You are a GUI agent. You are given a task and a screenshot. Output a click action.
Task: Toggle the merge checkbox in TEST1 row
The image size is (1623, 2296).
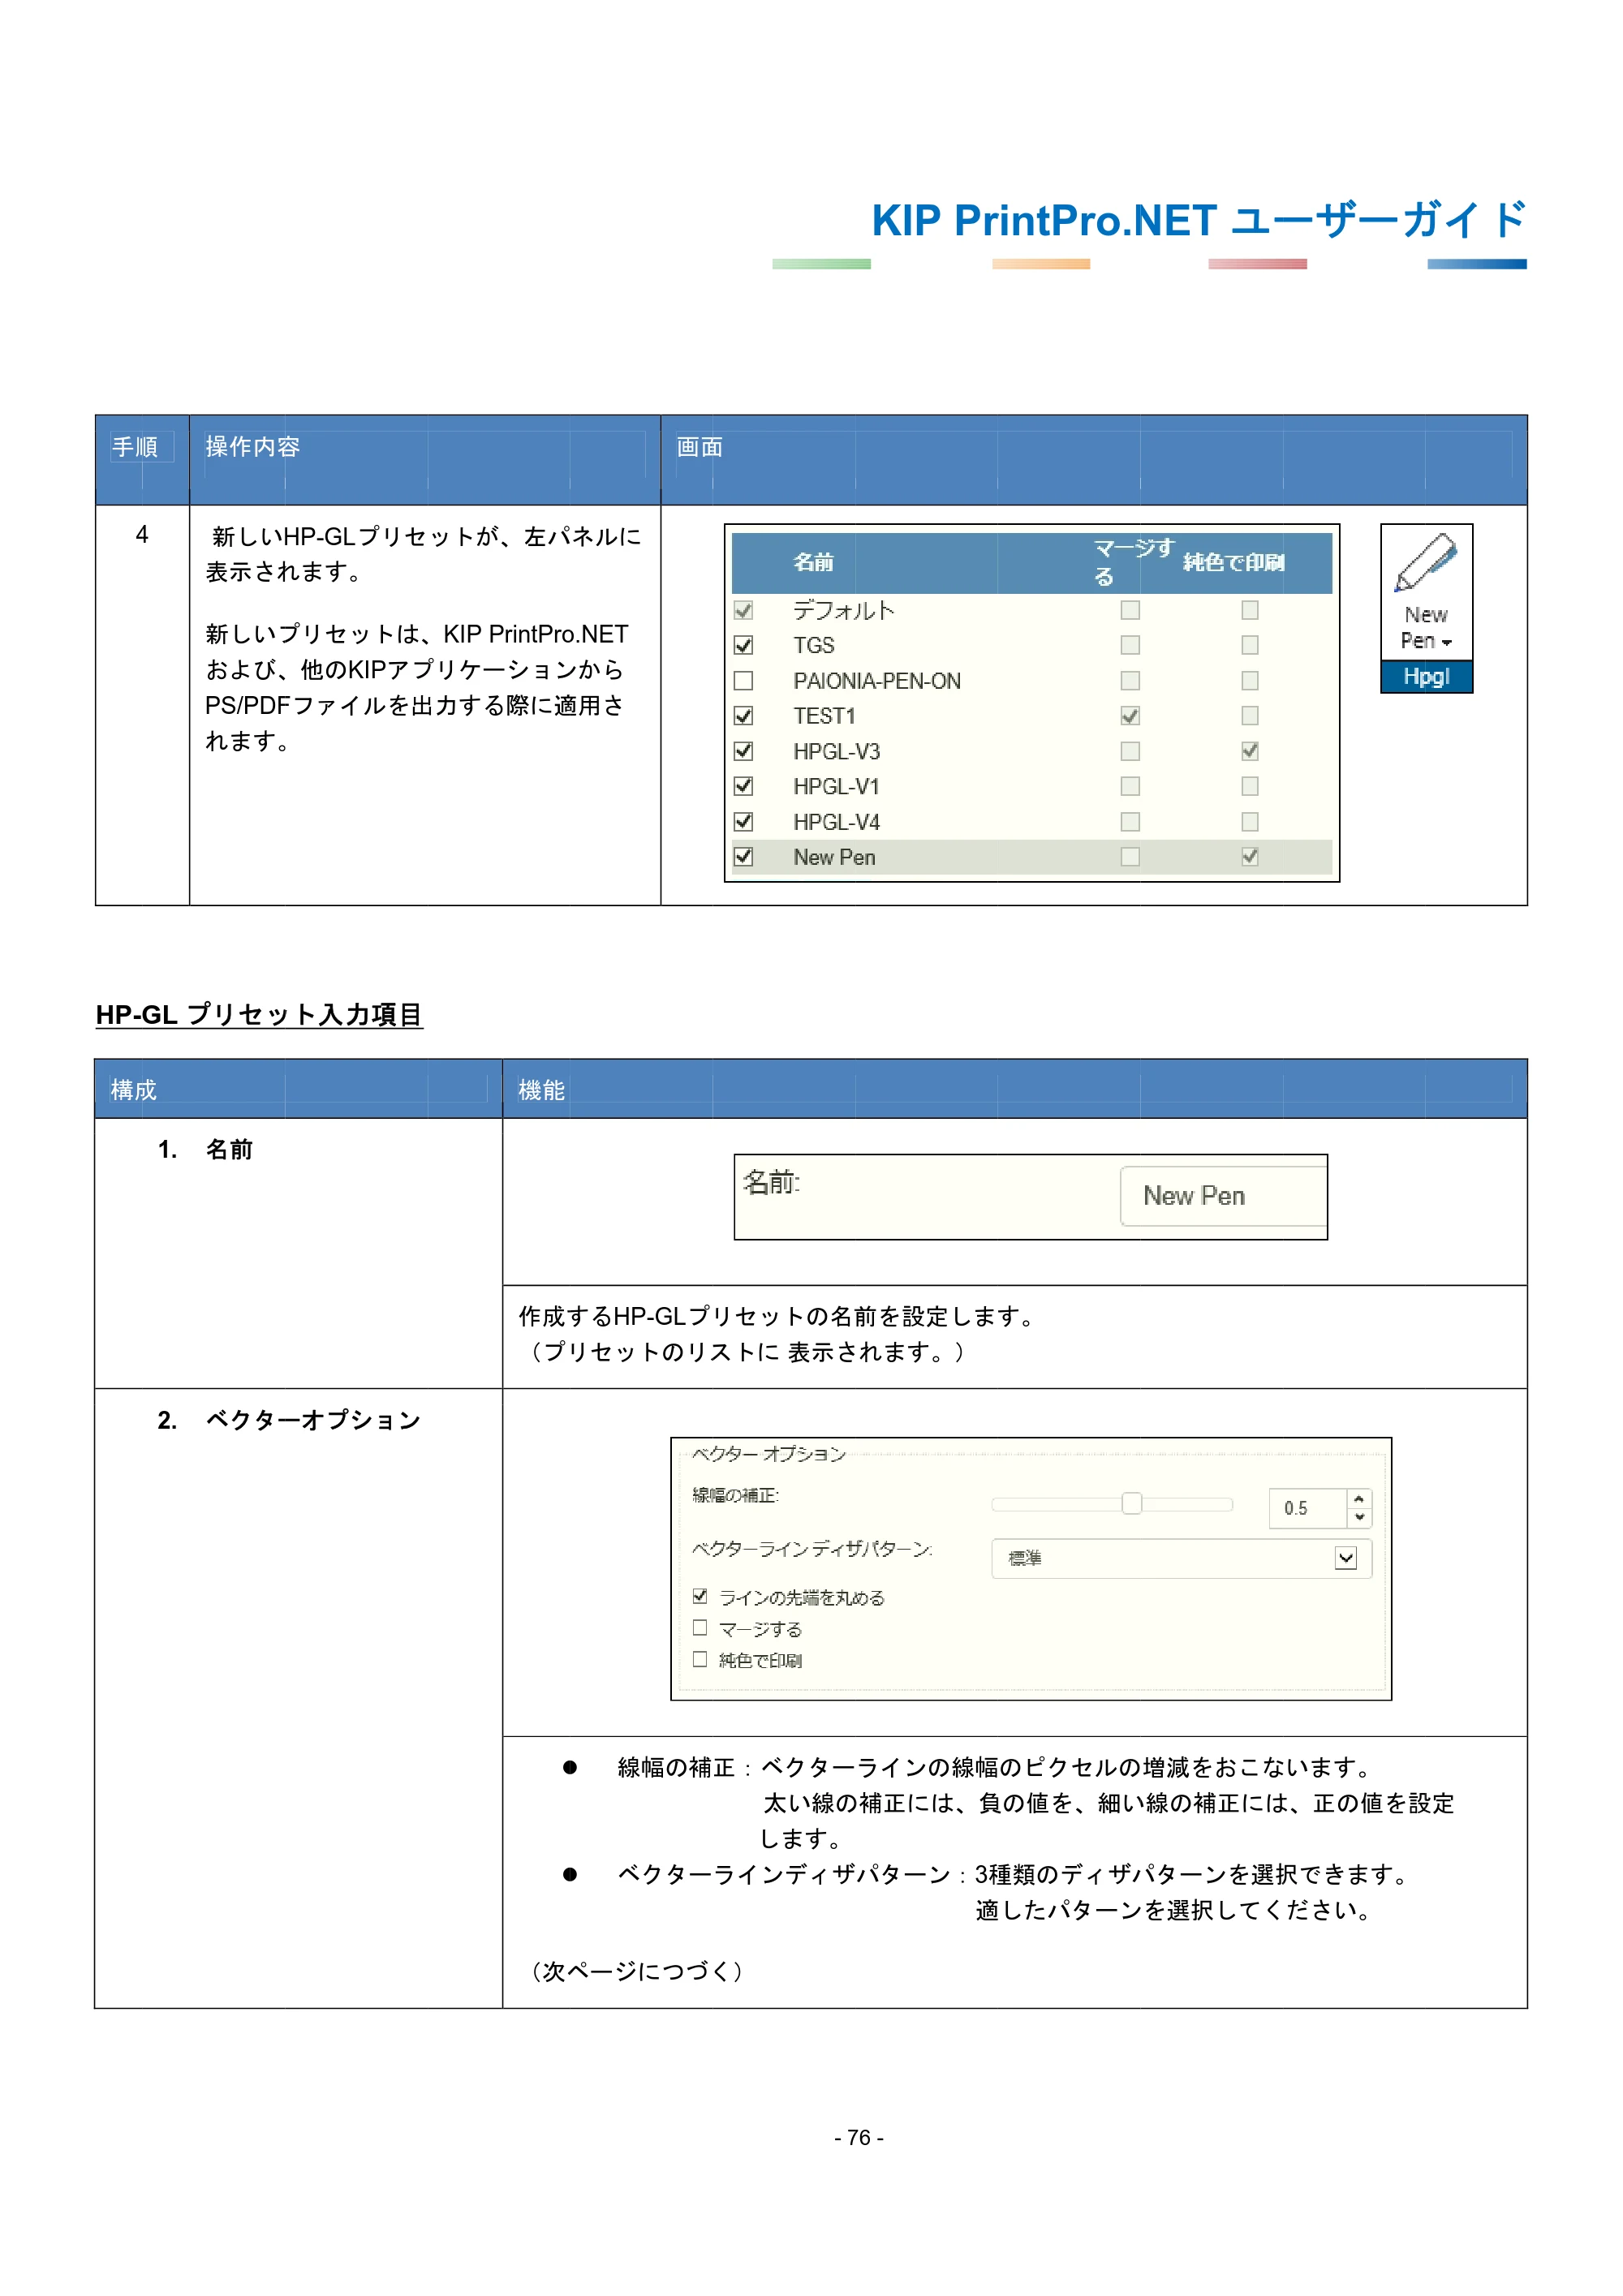click(1130, 716)
